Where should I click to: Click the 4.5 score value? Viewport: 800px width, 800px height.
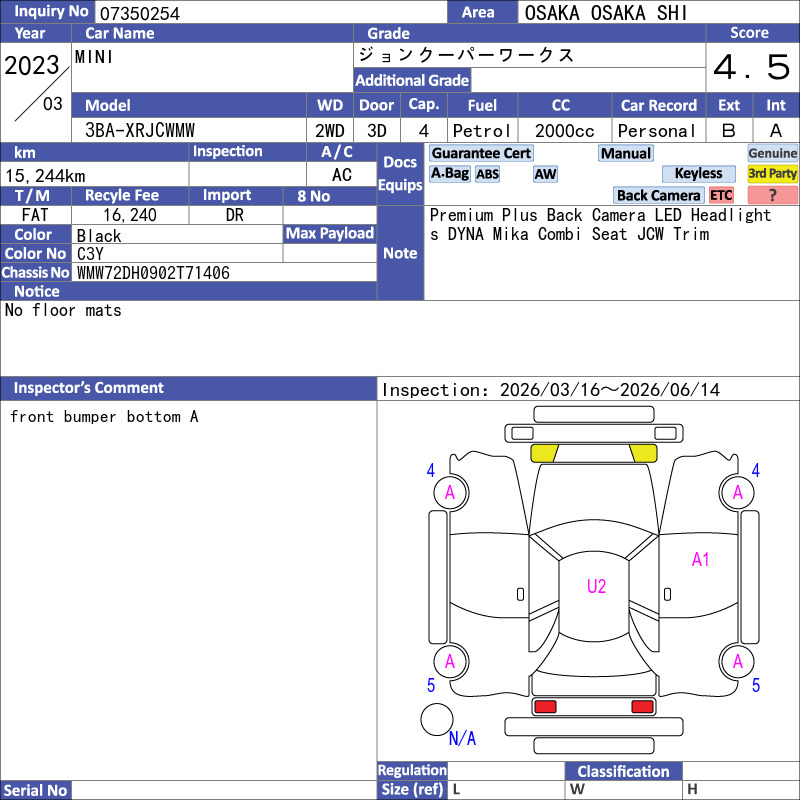tap(752, 68)
